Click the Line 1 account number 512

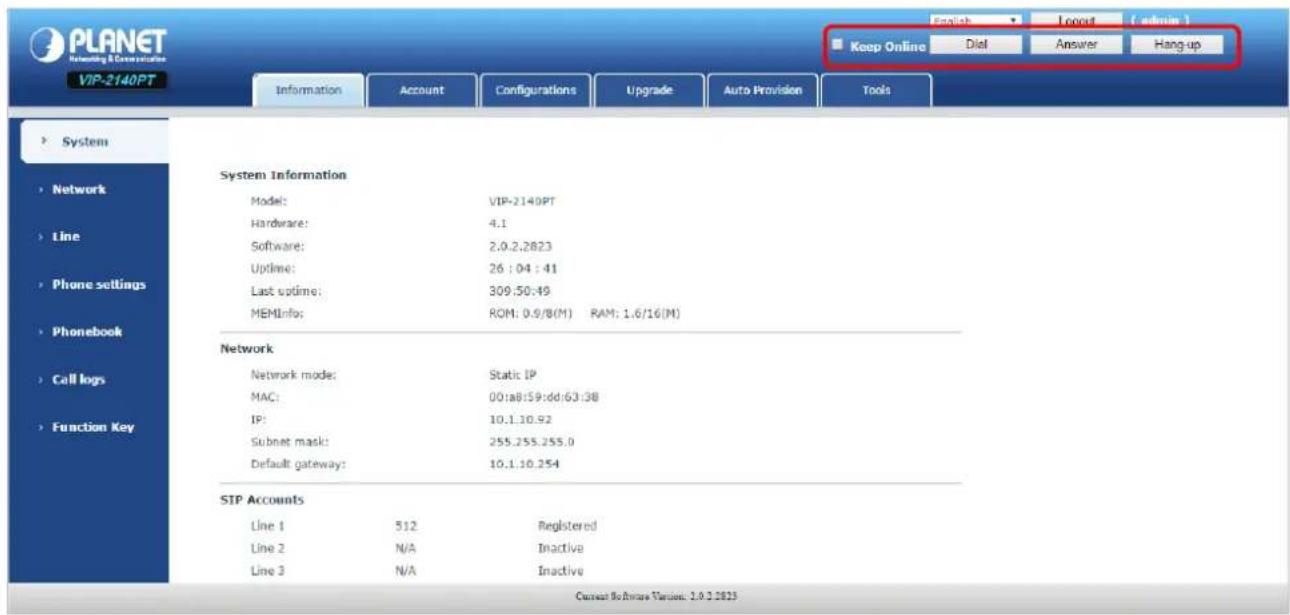pos(406,526)
